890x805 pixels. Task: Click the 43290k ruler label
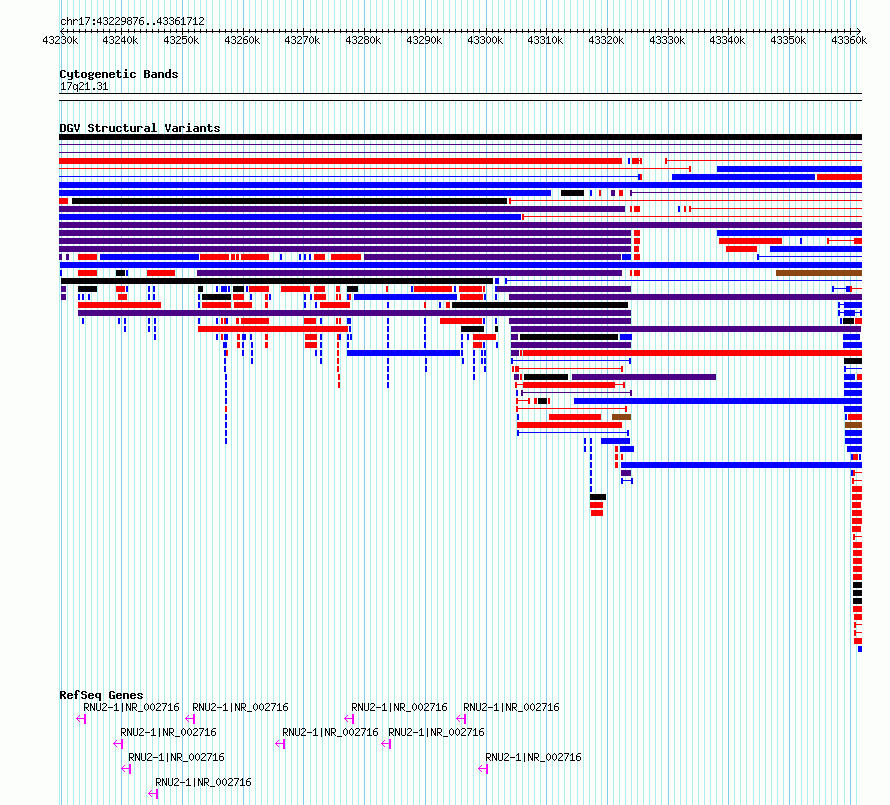pos(424,40)
